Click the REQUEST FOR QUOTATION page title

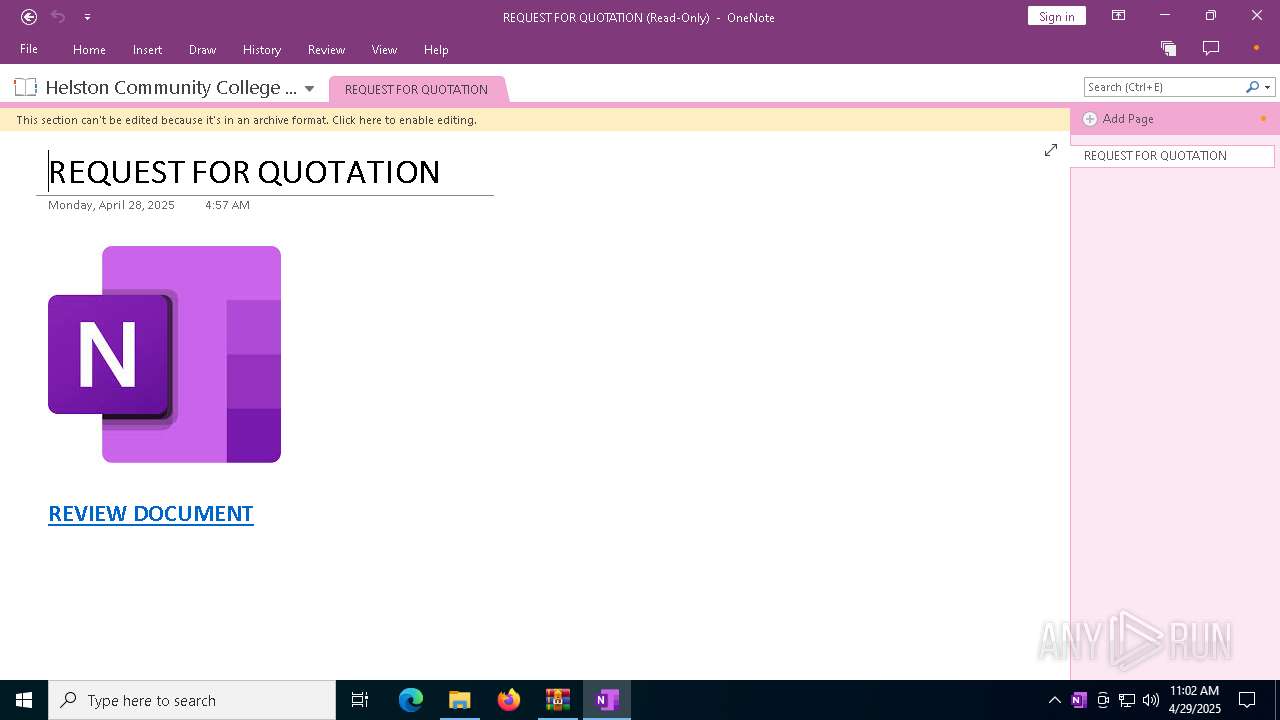tap(244, 172)
